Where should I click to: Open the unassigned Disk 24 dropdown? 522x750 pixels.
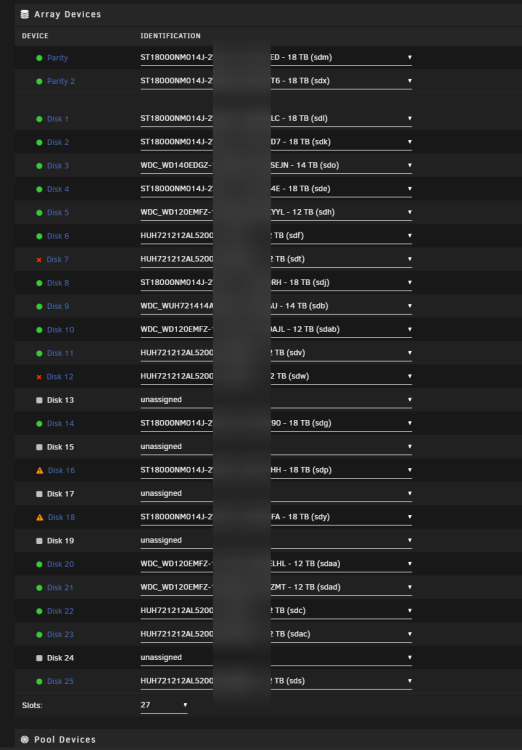(276, 658)
